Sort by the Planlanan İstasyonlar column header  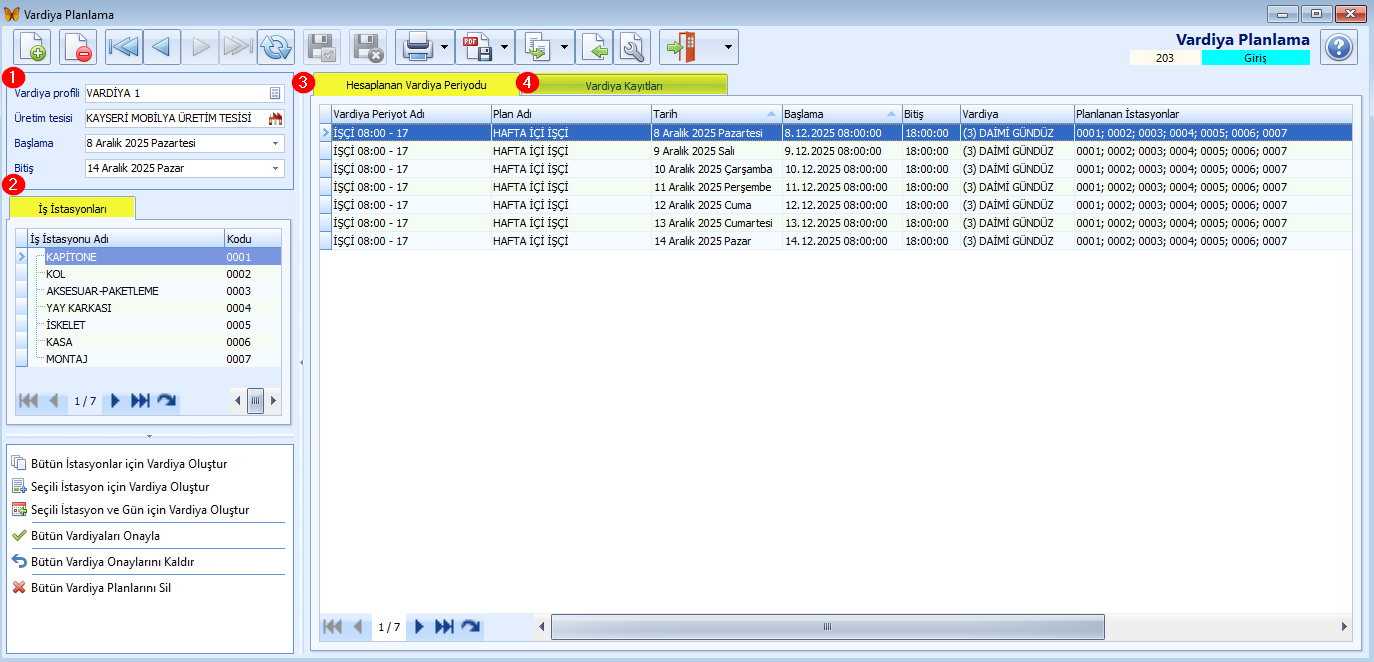(x=1213, y=114)
